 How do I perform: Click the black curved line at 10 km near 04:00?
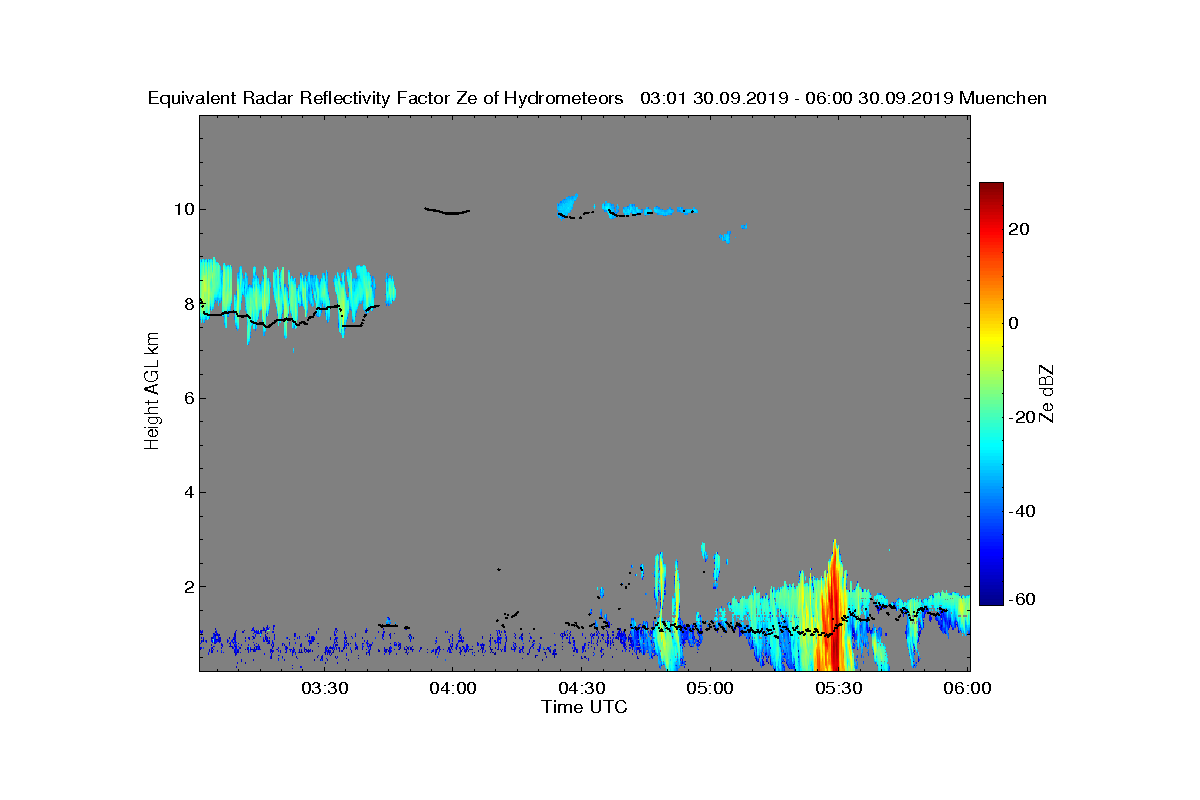pyautogui.click(x=447, y=211)
